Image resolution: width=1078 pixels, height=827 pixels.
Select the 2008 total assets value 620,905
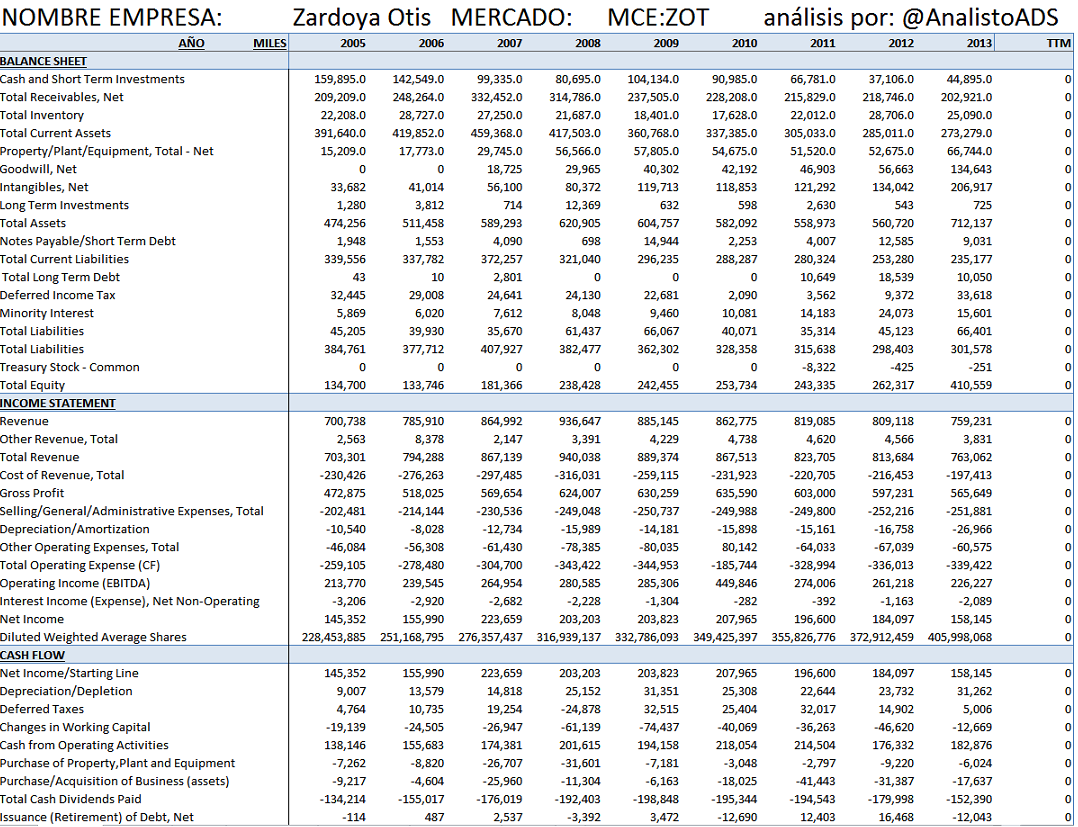pos(580,223)
